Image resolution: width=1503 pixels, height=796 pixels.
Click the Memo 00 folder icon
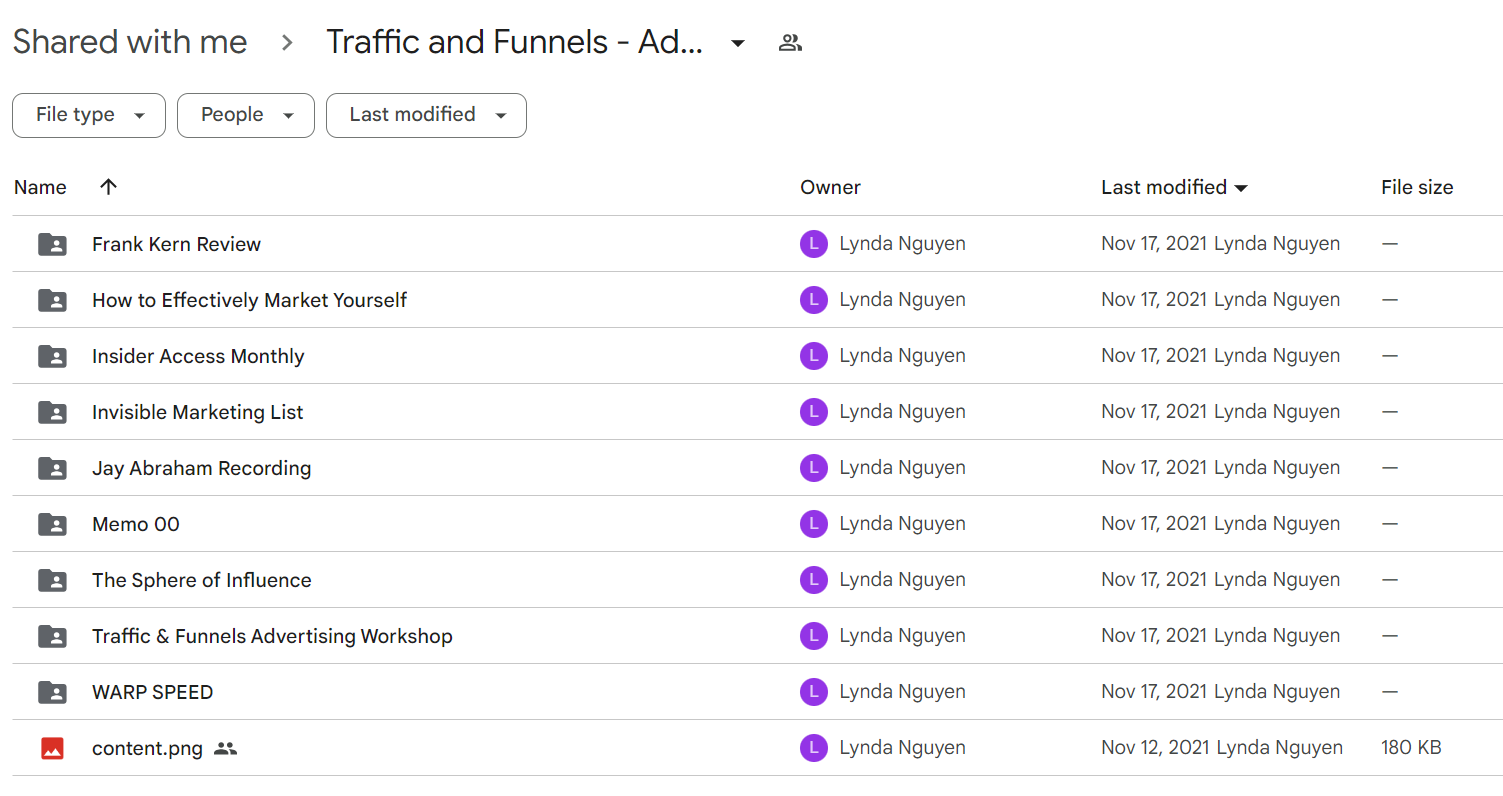[x=52, y=524]
